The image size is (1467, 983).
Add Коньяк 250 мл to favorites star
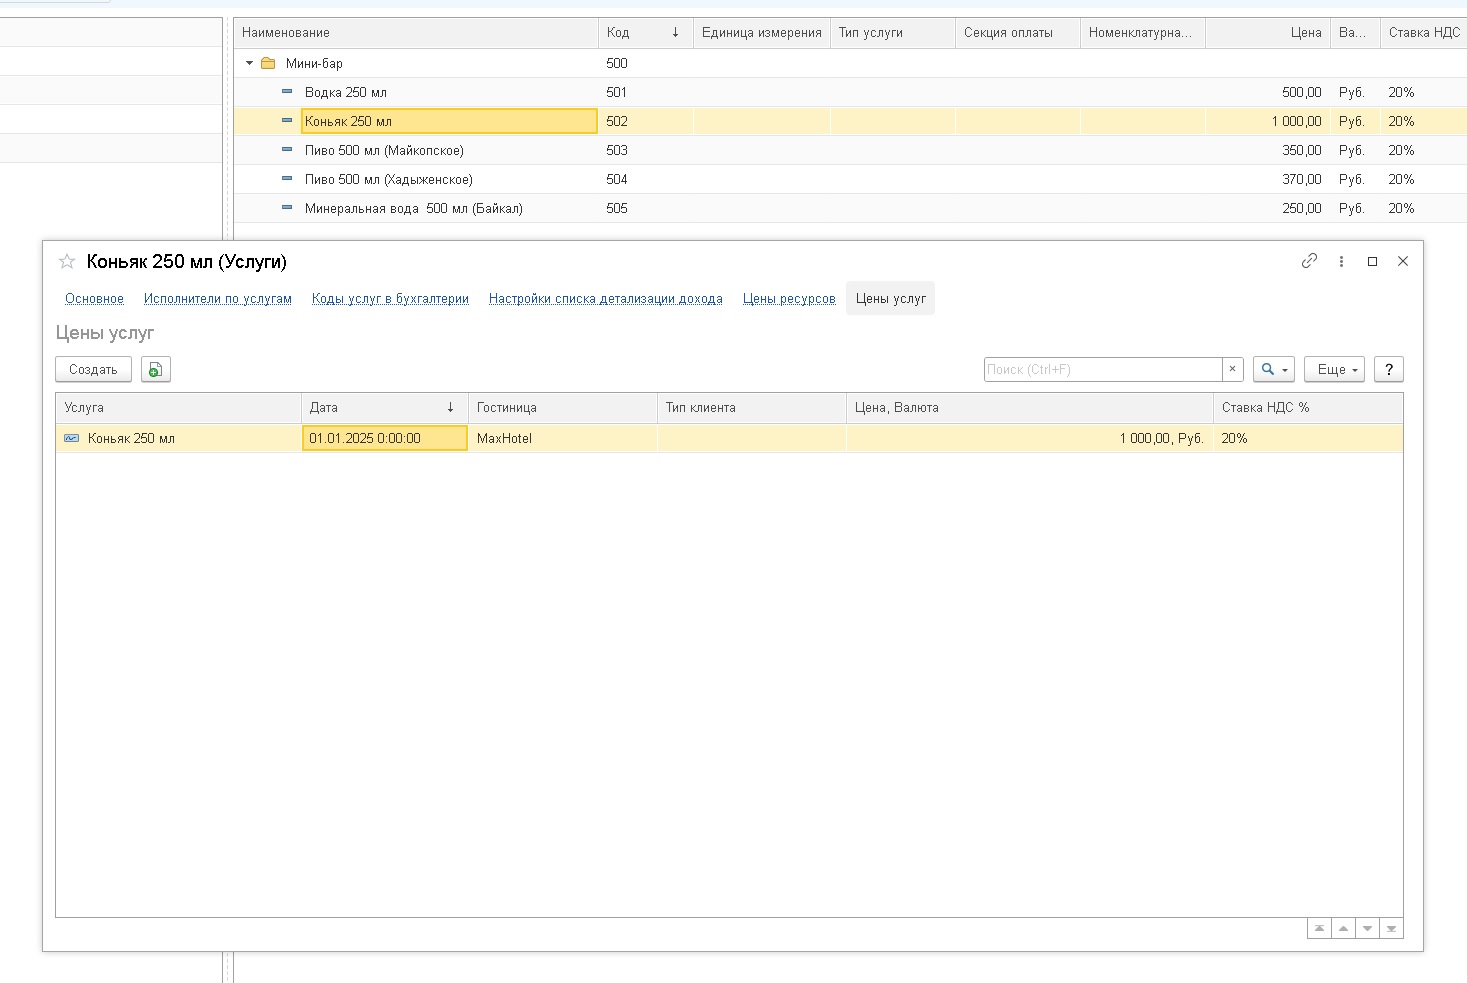point(67,262)
